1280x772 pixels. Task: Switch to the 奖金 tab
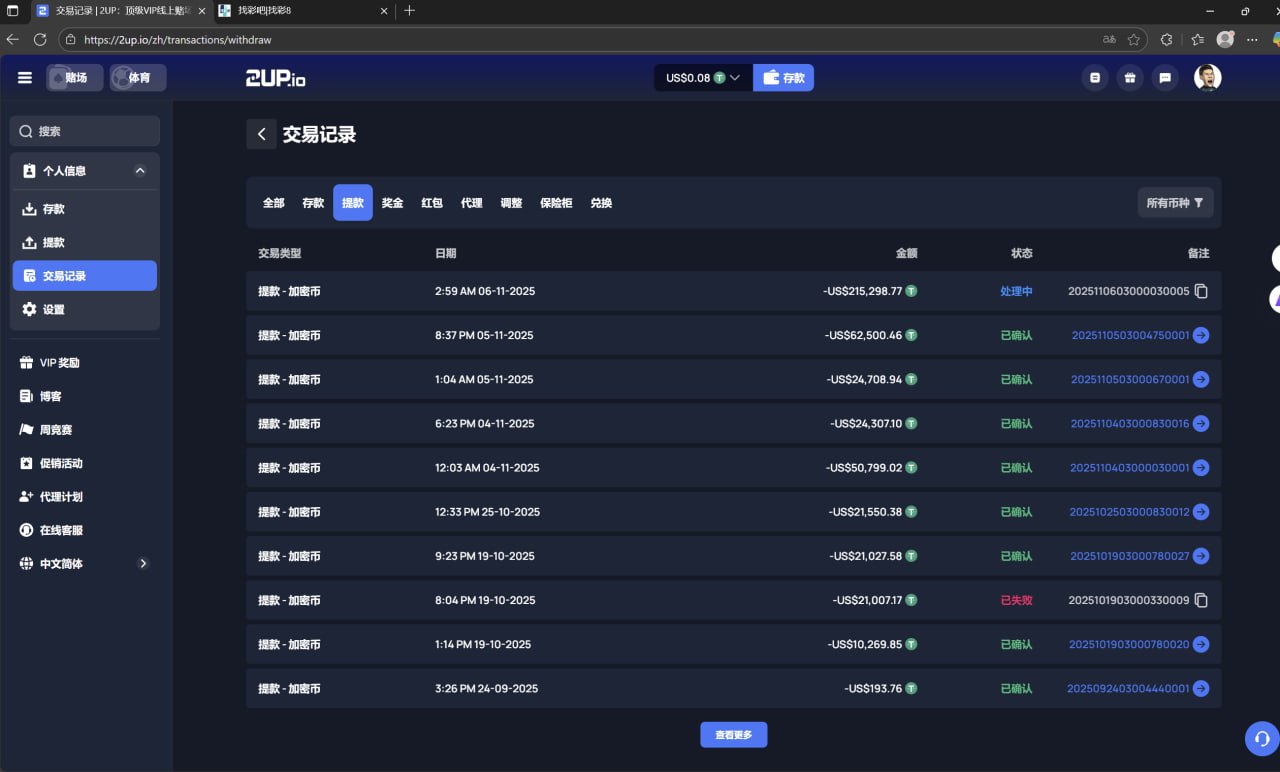392,202
